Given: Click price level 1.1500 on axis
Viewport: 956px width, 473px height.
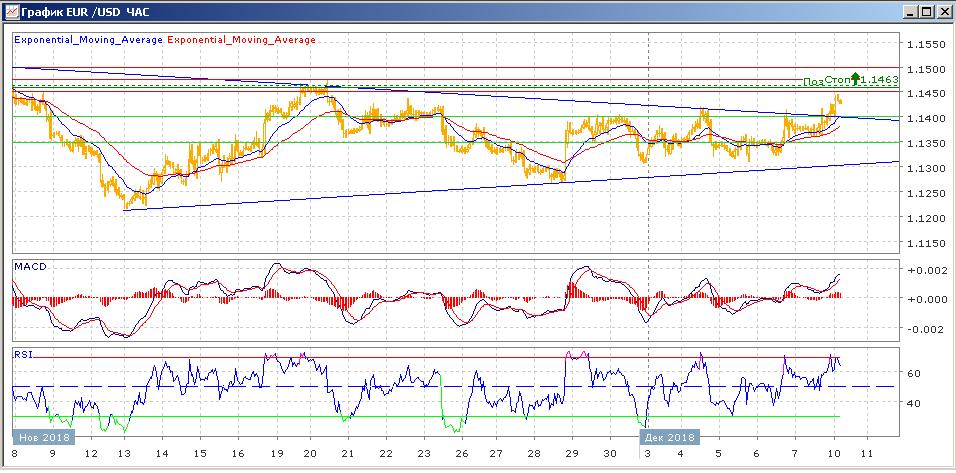Looking at the screenshot, I should (926, 69).
